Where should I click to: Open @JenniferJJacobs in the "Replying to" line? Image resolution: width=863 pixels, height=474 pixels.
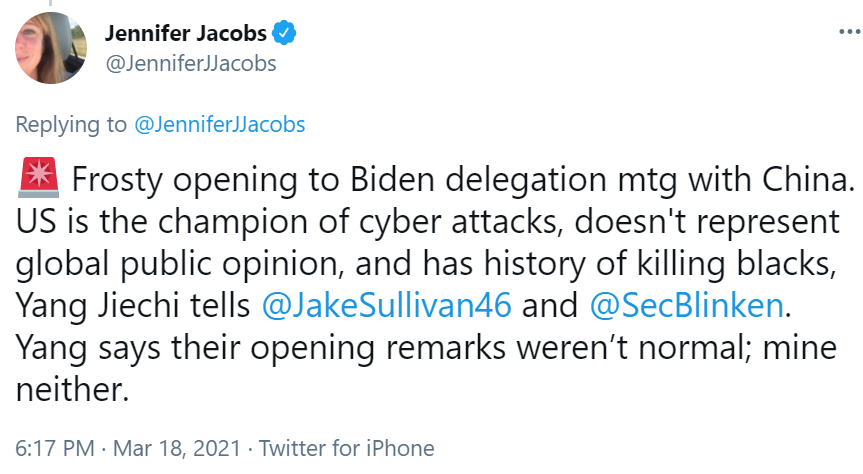click(x=219, y=125)
